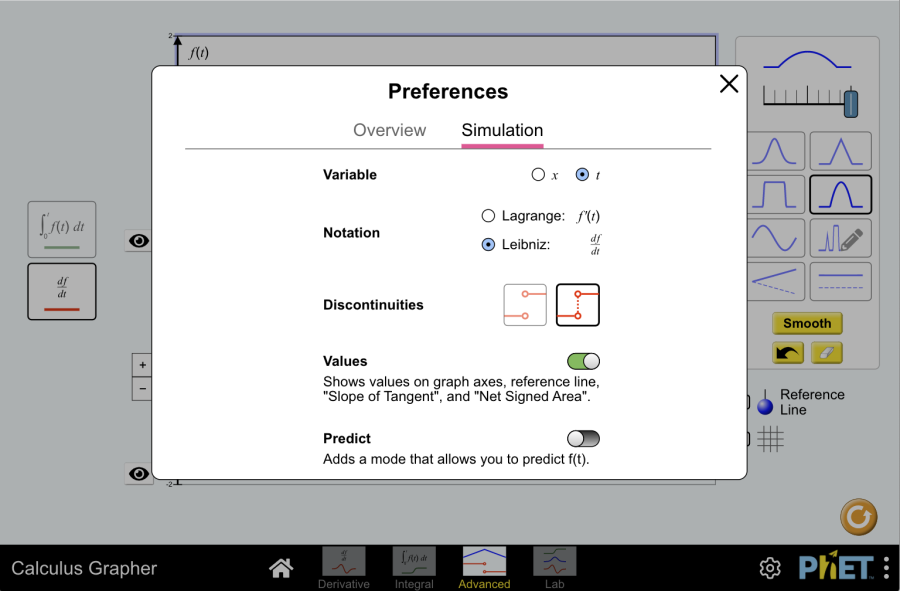Toggle the Values switch off
Viewport: 900px width, 591px height.
click(x=583, y=361)
